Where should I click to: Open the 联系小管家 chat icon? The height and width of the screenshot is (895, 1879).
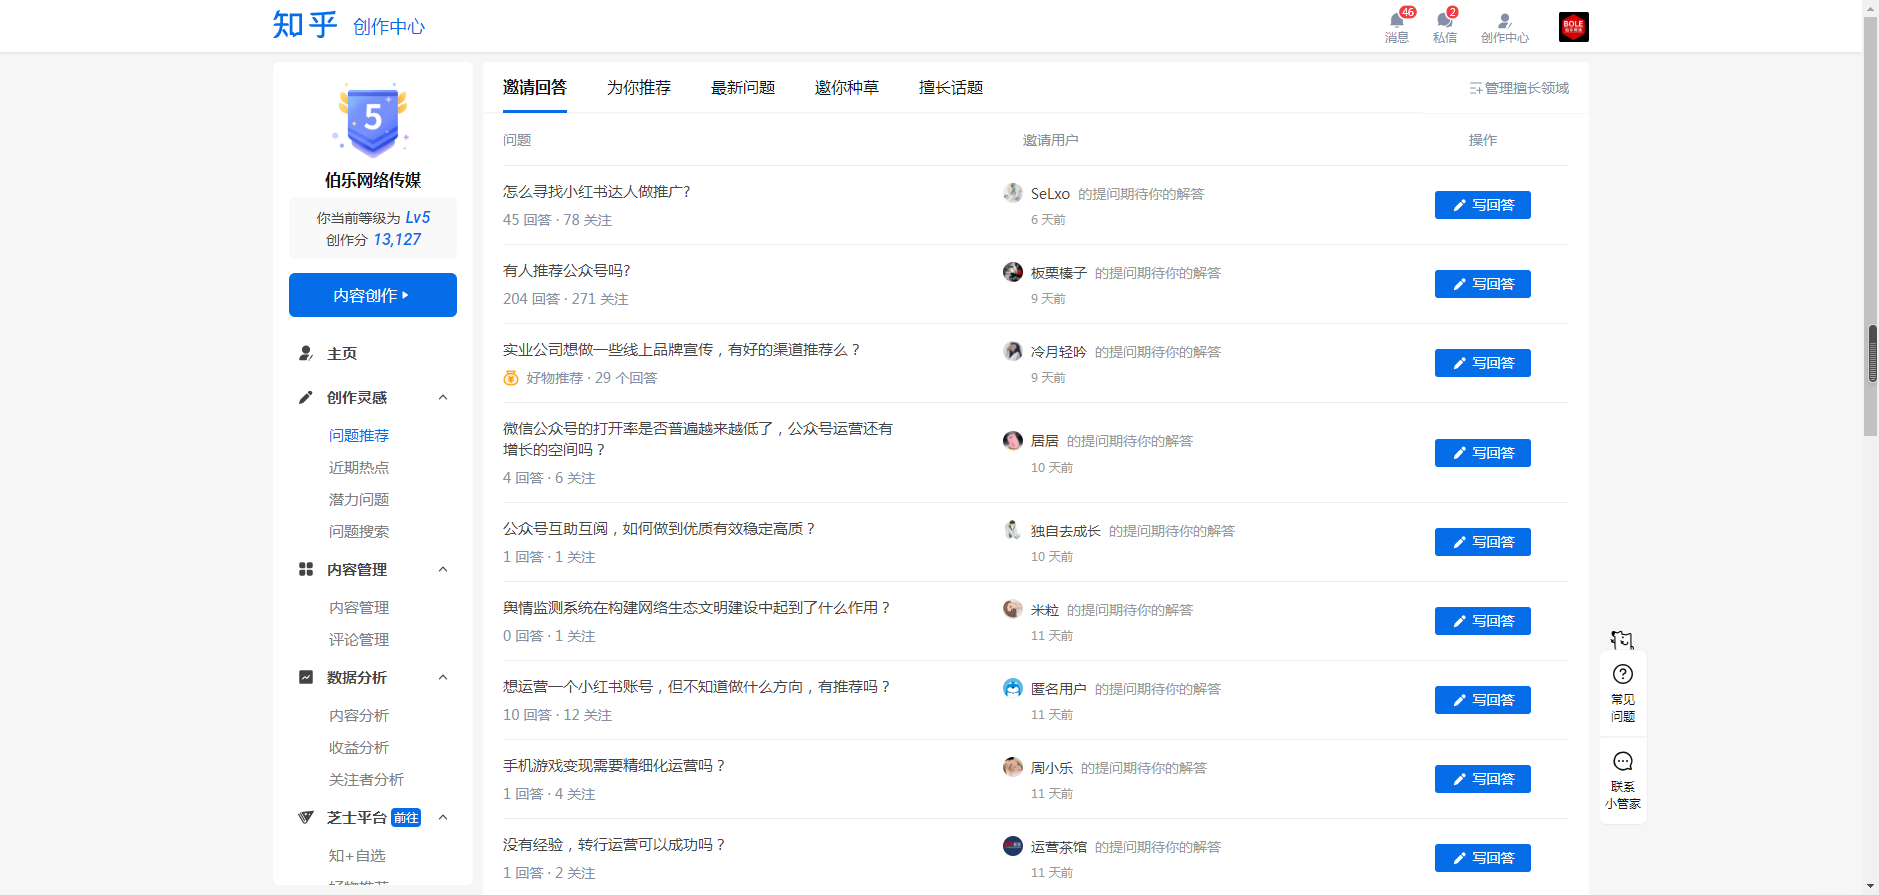pos(1623,761)
